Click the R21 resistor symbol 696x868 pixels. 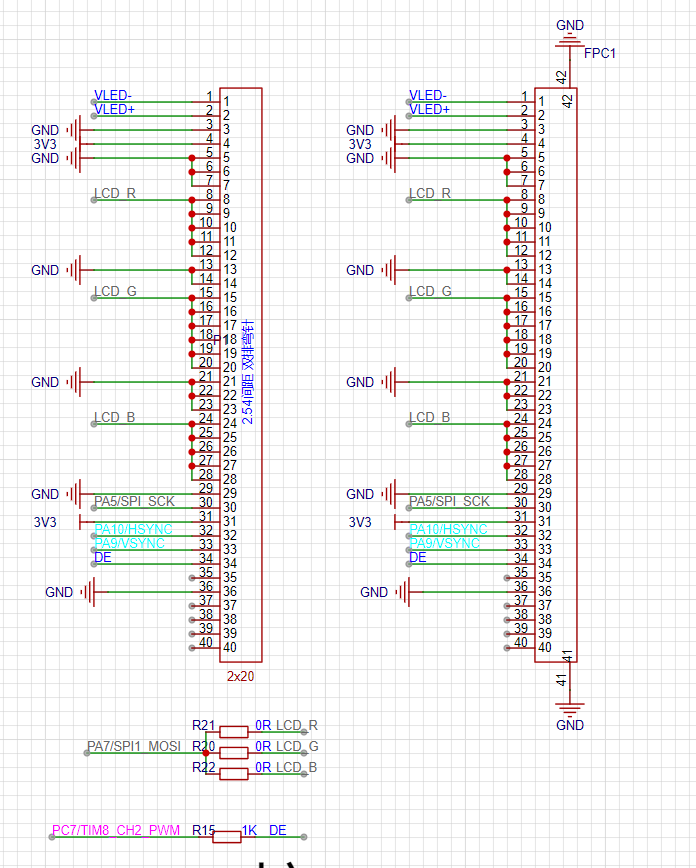[x=234, y=731]
